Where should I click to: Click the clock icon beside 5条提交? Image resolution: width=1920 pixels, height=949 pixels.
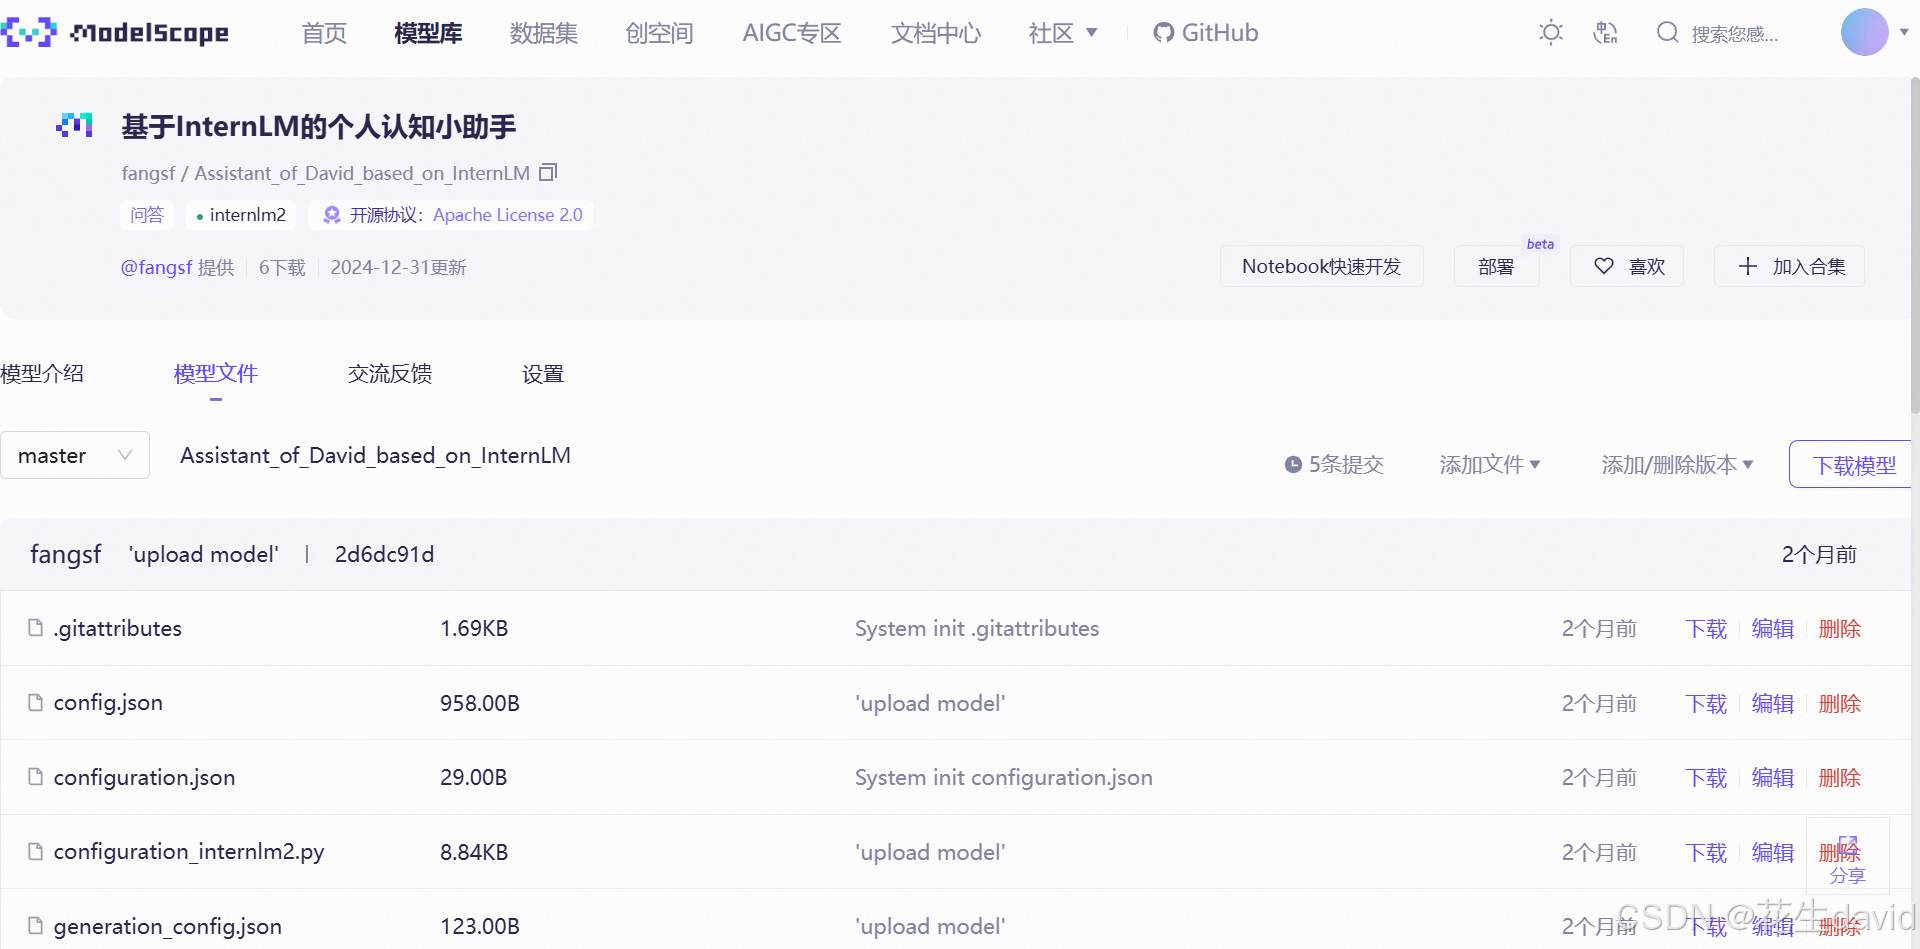point(1293,465)
